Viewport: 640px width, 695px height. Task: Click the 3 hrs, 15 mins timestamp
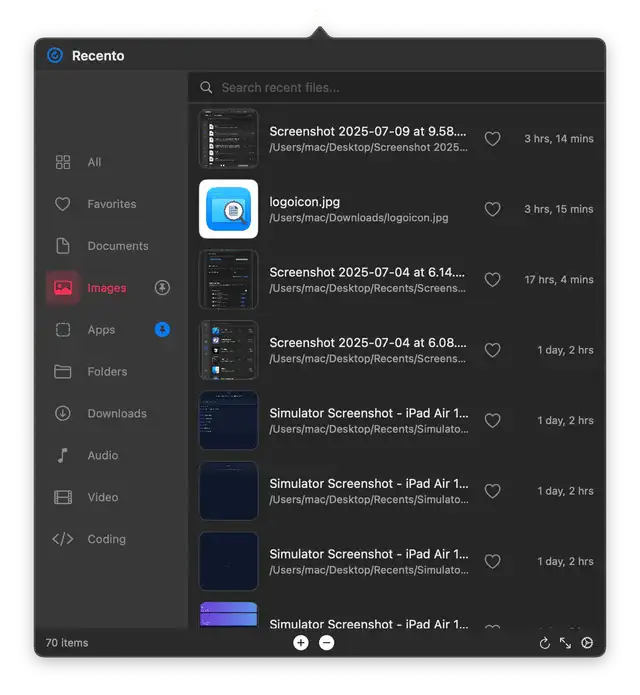pyautogui.click(x=558, y=209)
